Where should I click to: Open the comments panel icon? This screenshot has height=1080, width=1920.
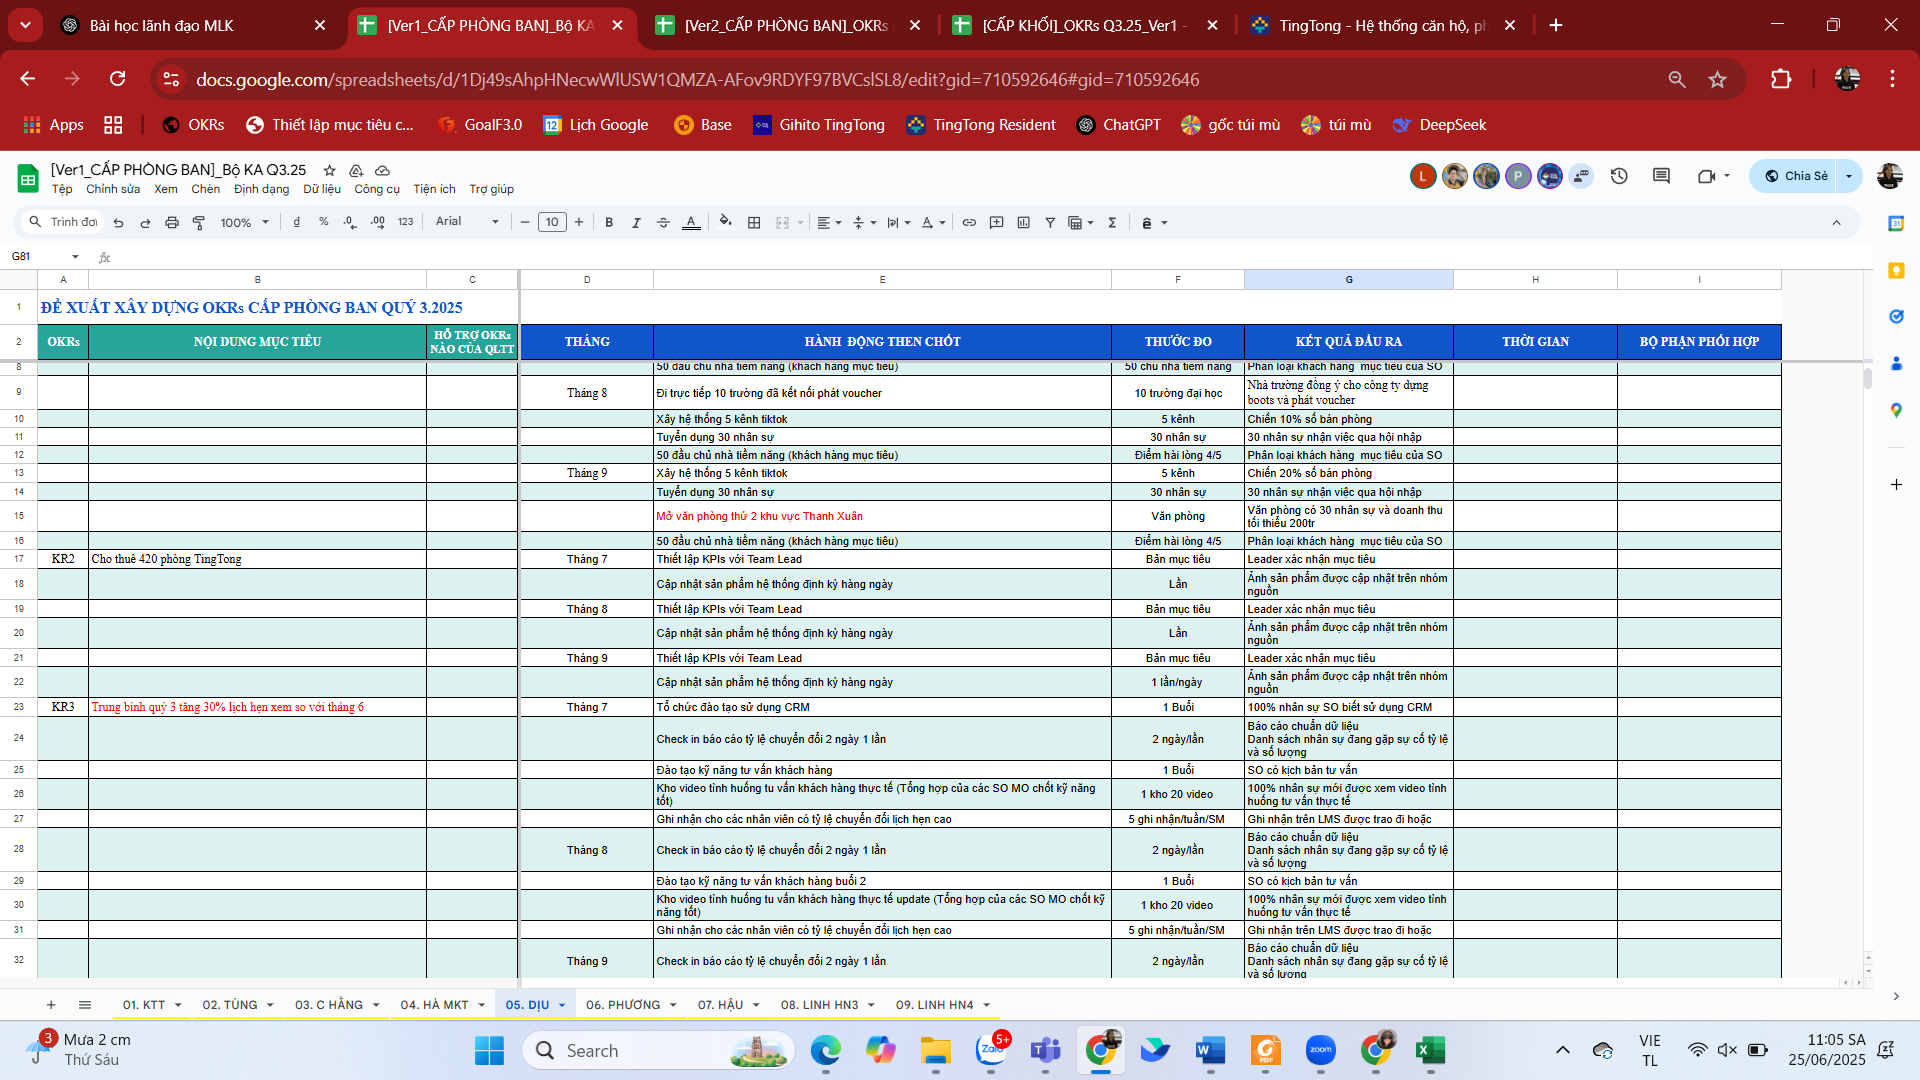pyautogui.click(x=1661, y=176)
